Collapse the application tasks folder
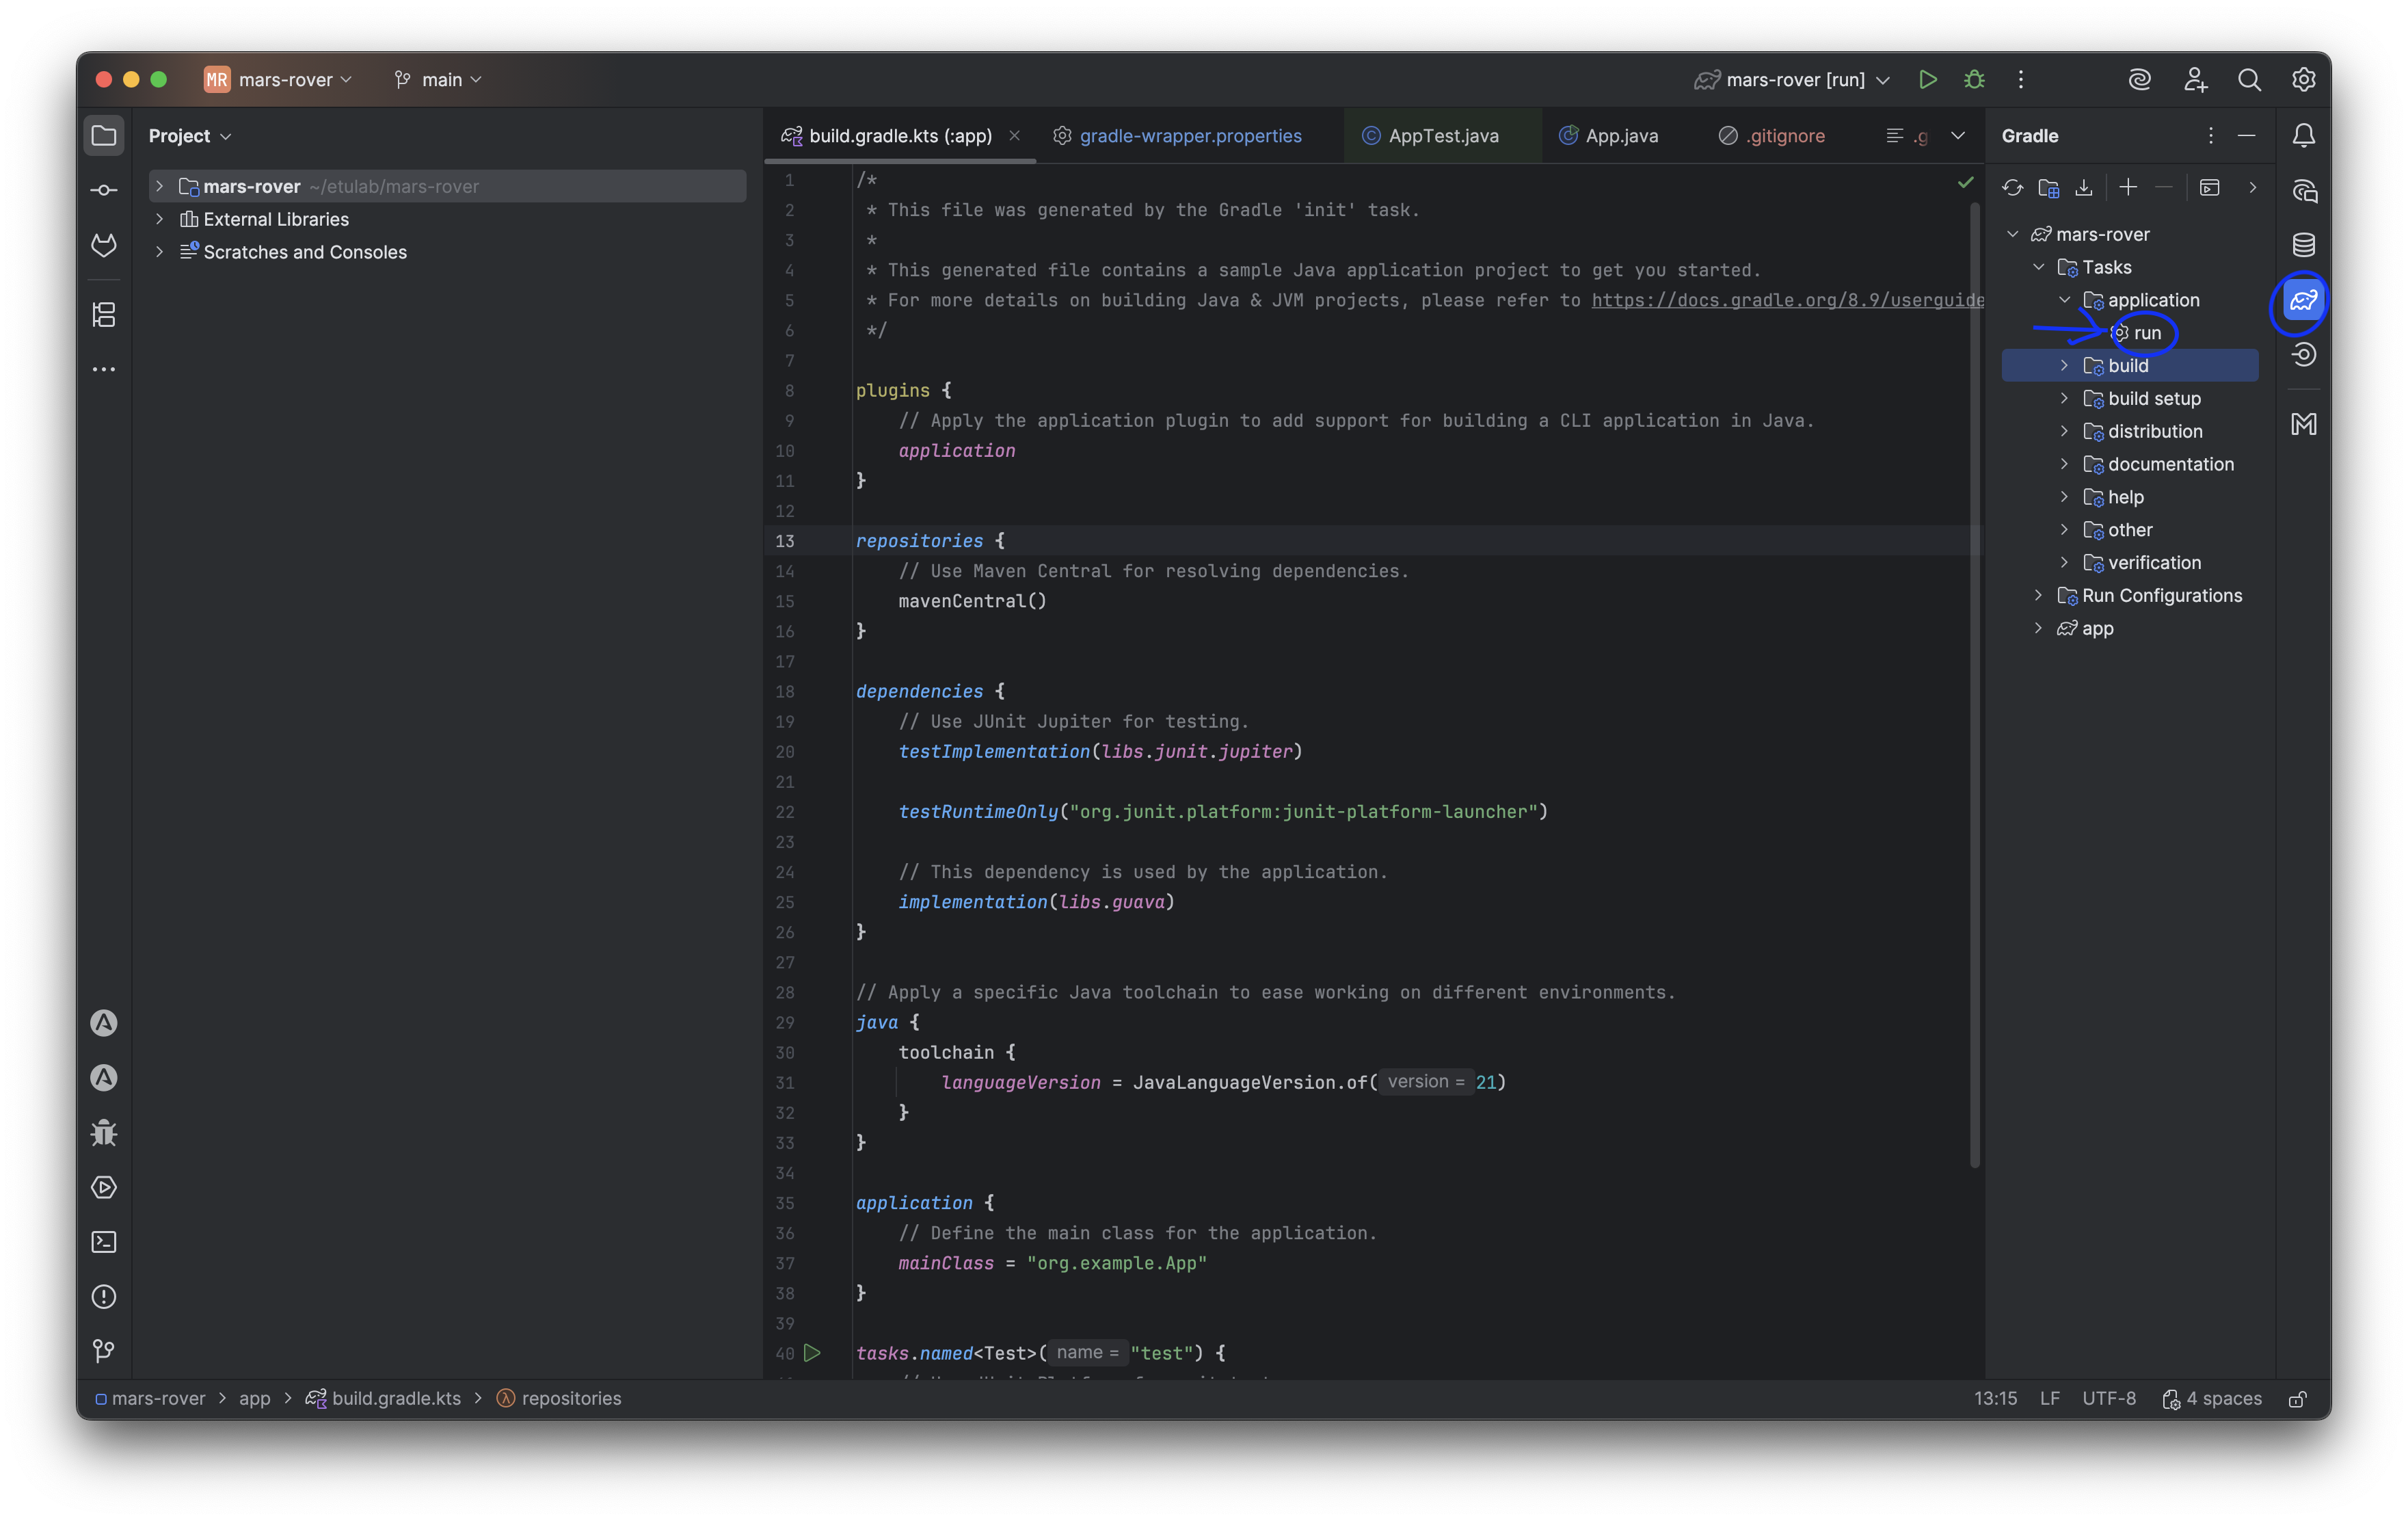 click(2064, 300)
